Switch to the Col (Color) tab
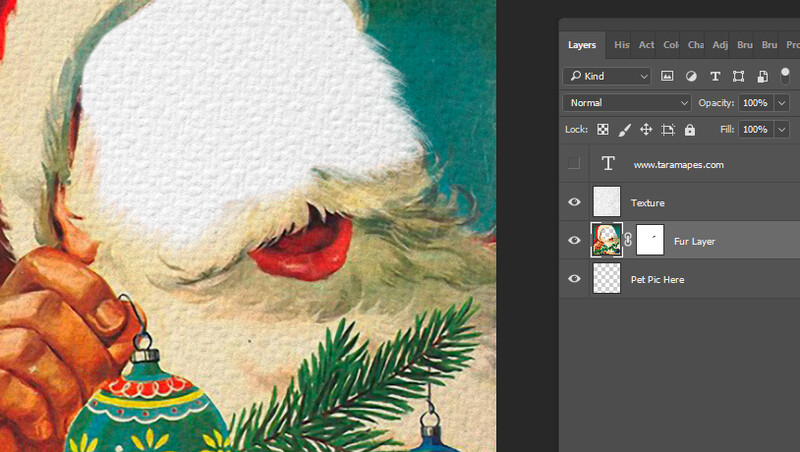Viewport: 800px width, 452px height. click(671, 45)
